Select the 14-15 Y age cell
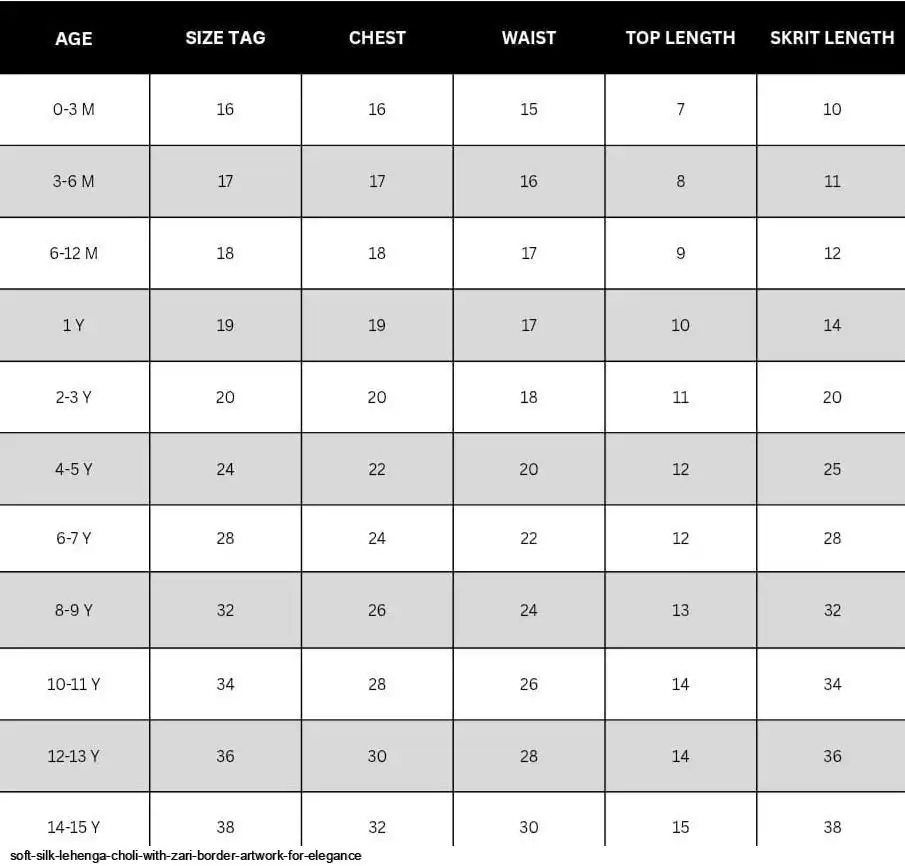Image resolution: width=905 pixels, height=866 pixels. click(74, 827)
